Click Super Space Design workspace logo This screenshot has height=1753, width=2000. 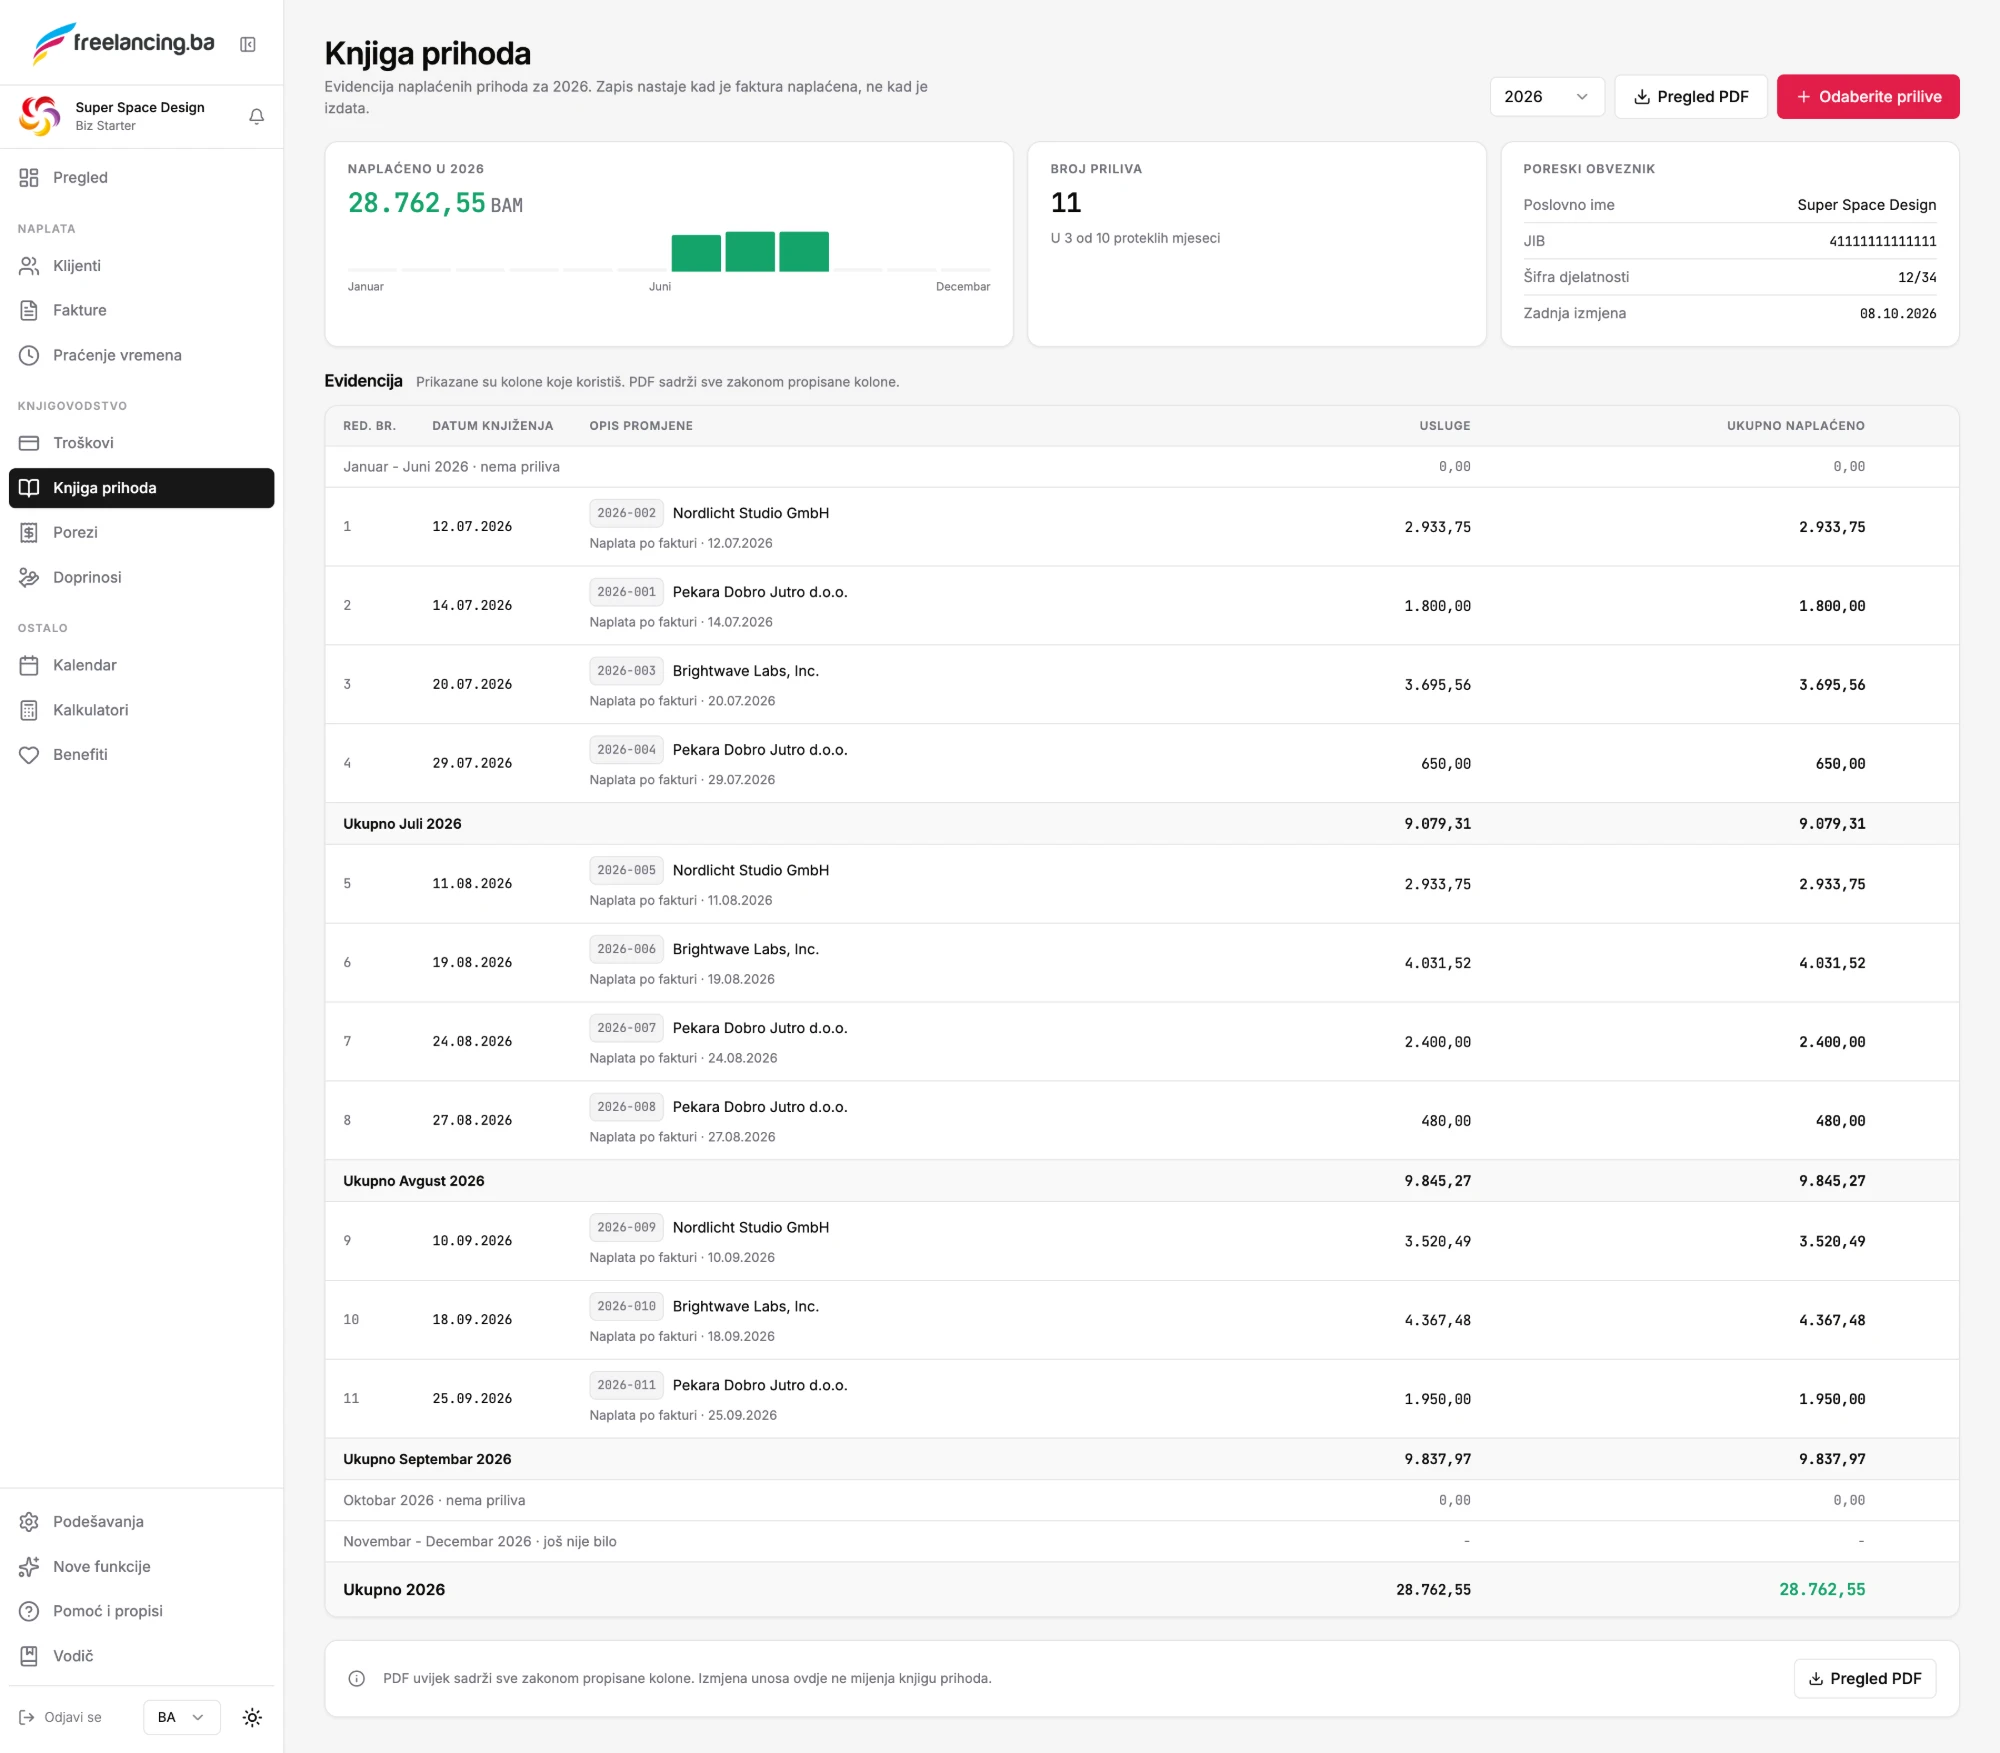pyautogui.click(x=40, y=116)
